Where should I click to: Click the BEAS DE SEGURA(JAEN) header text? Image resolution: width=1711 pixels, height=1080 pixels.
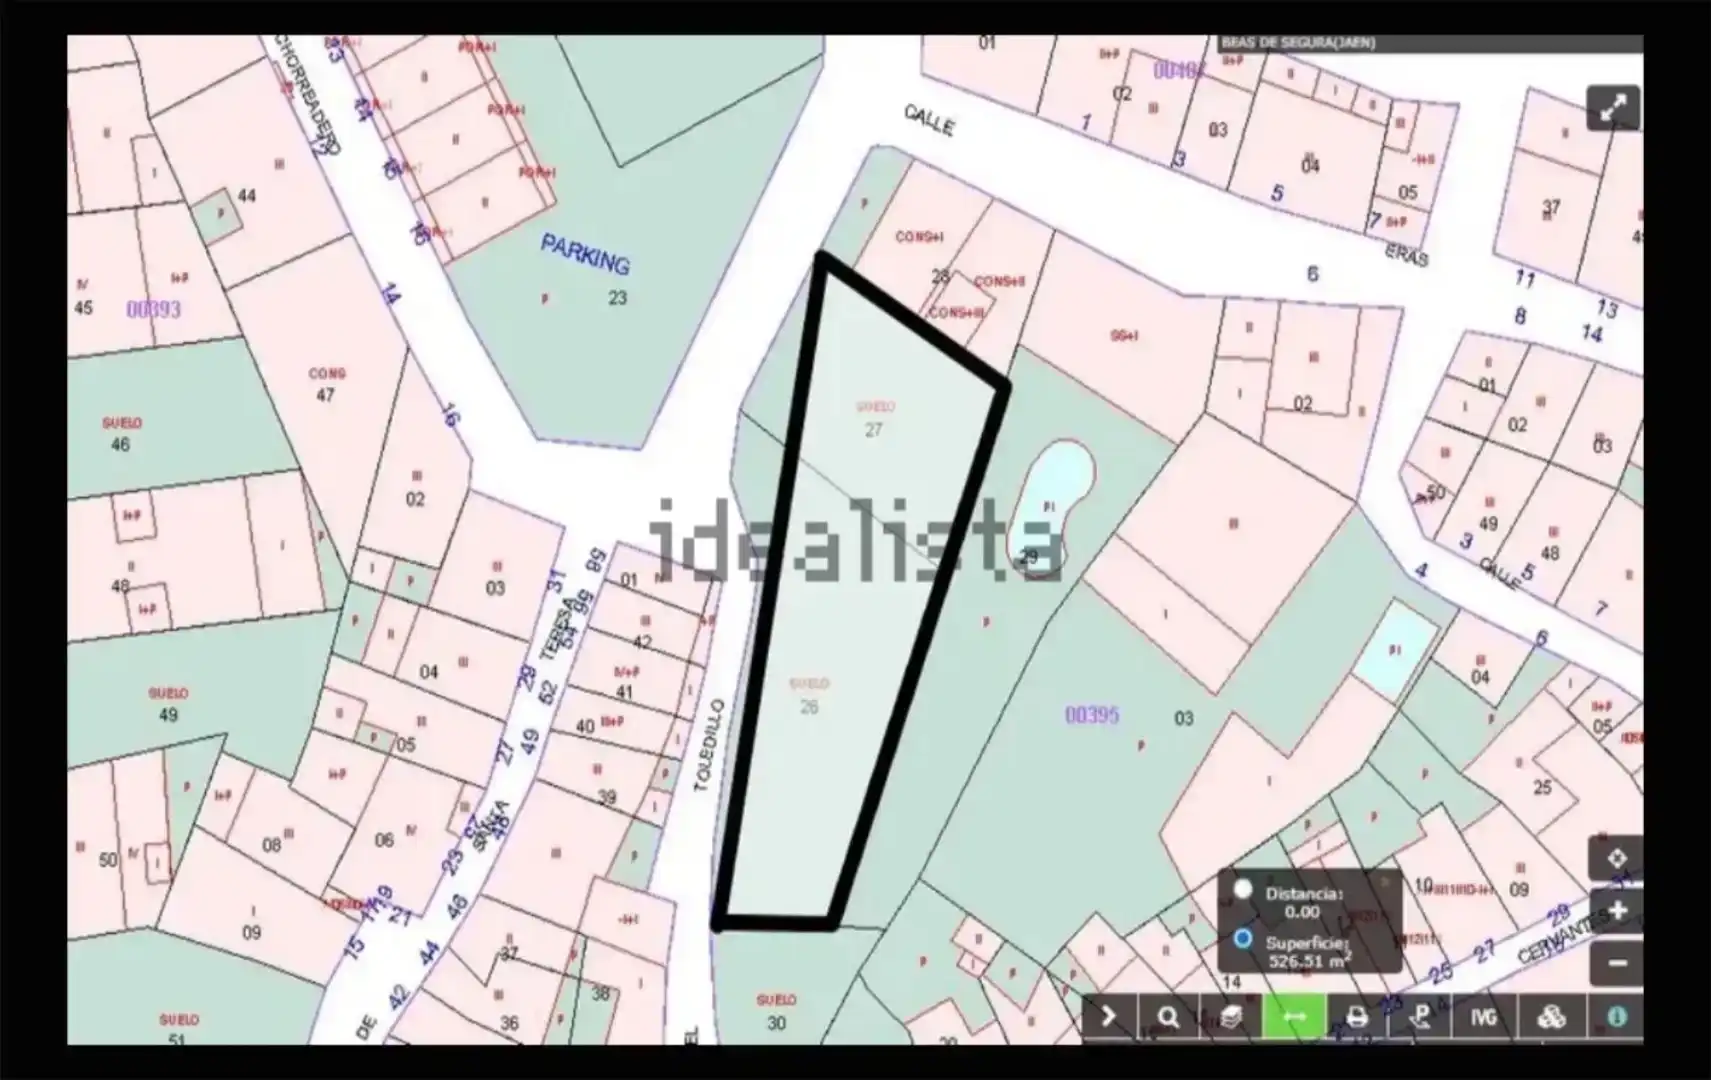point(1298,43)
